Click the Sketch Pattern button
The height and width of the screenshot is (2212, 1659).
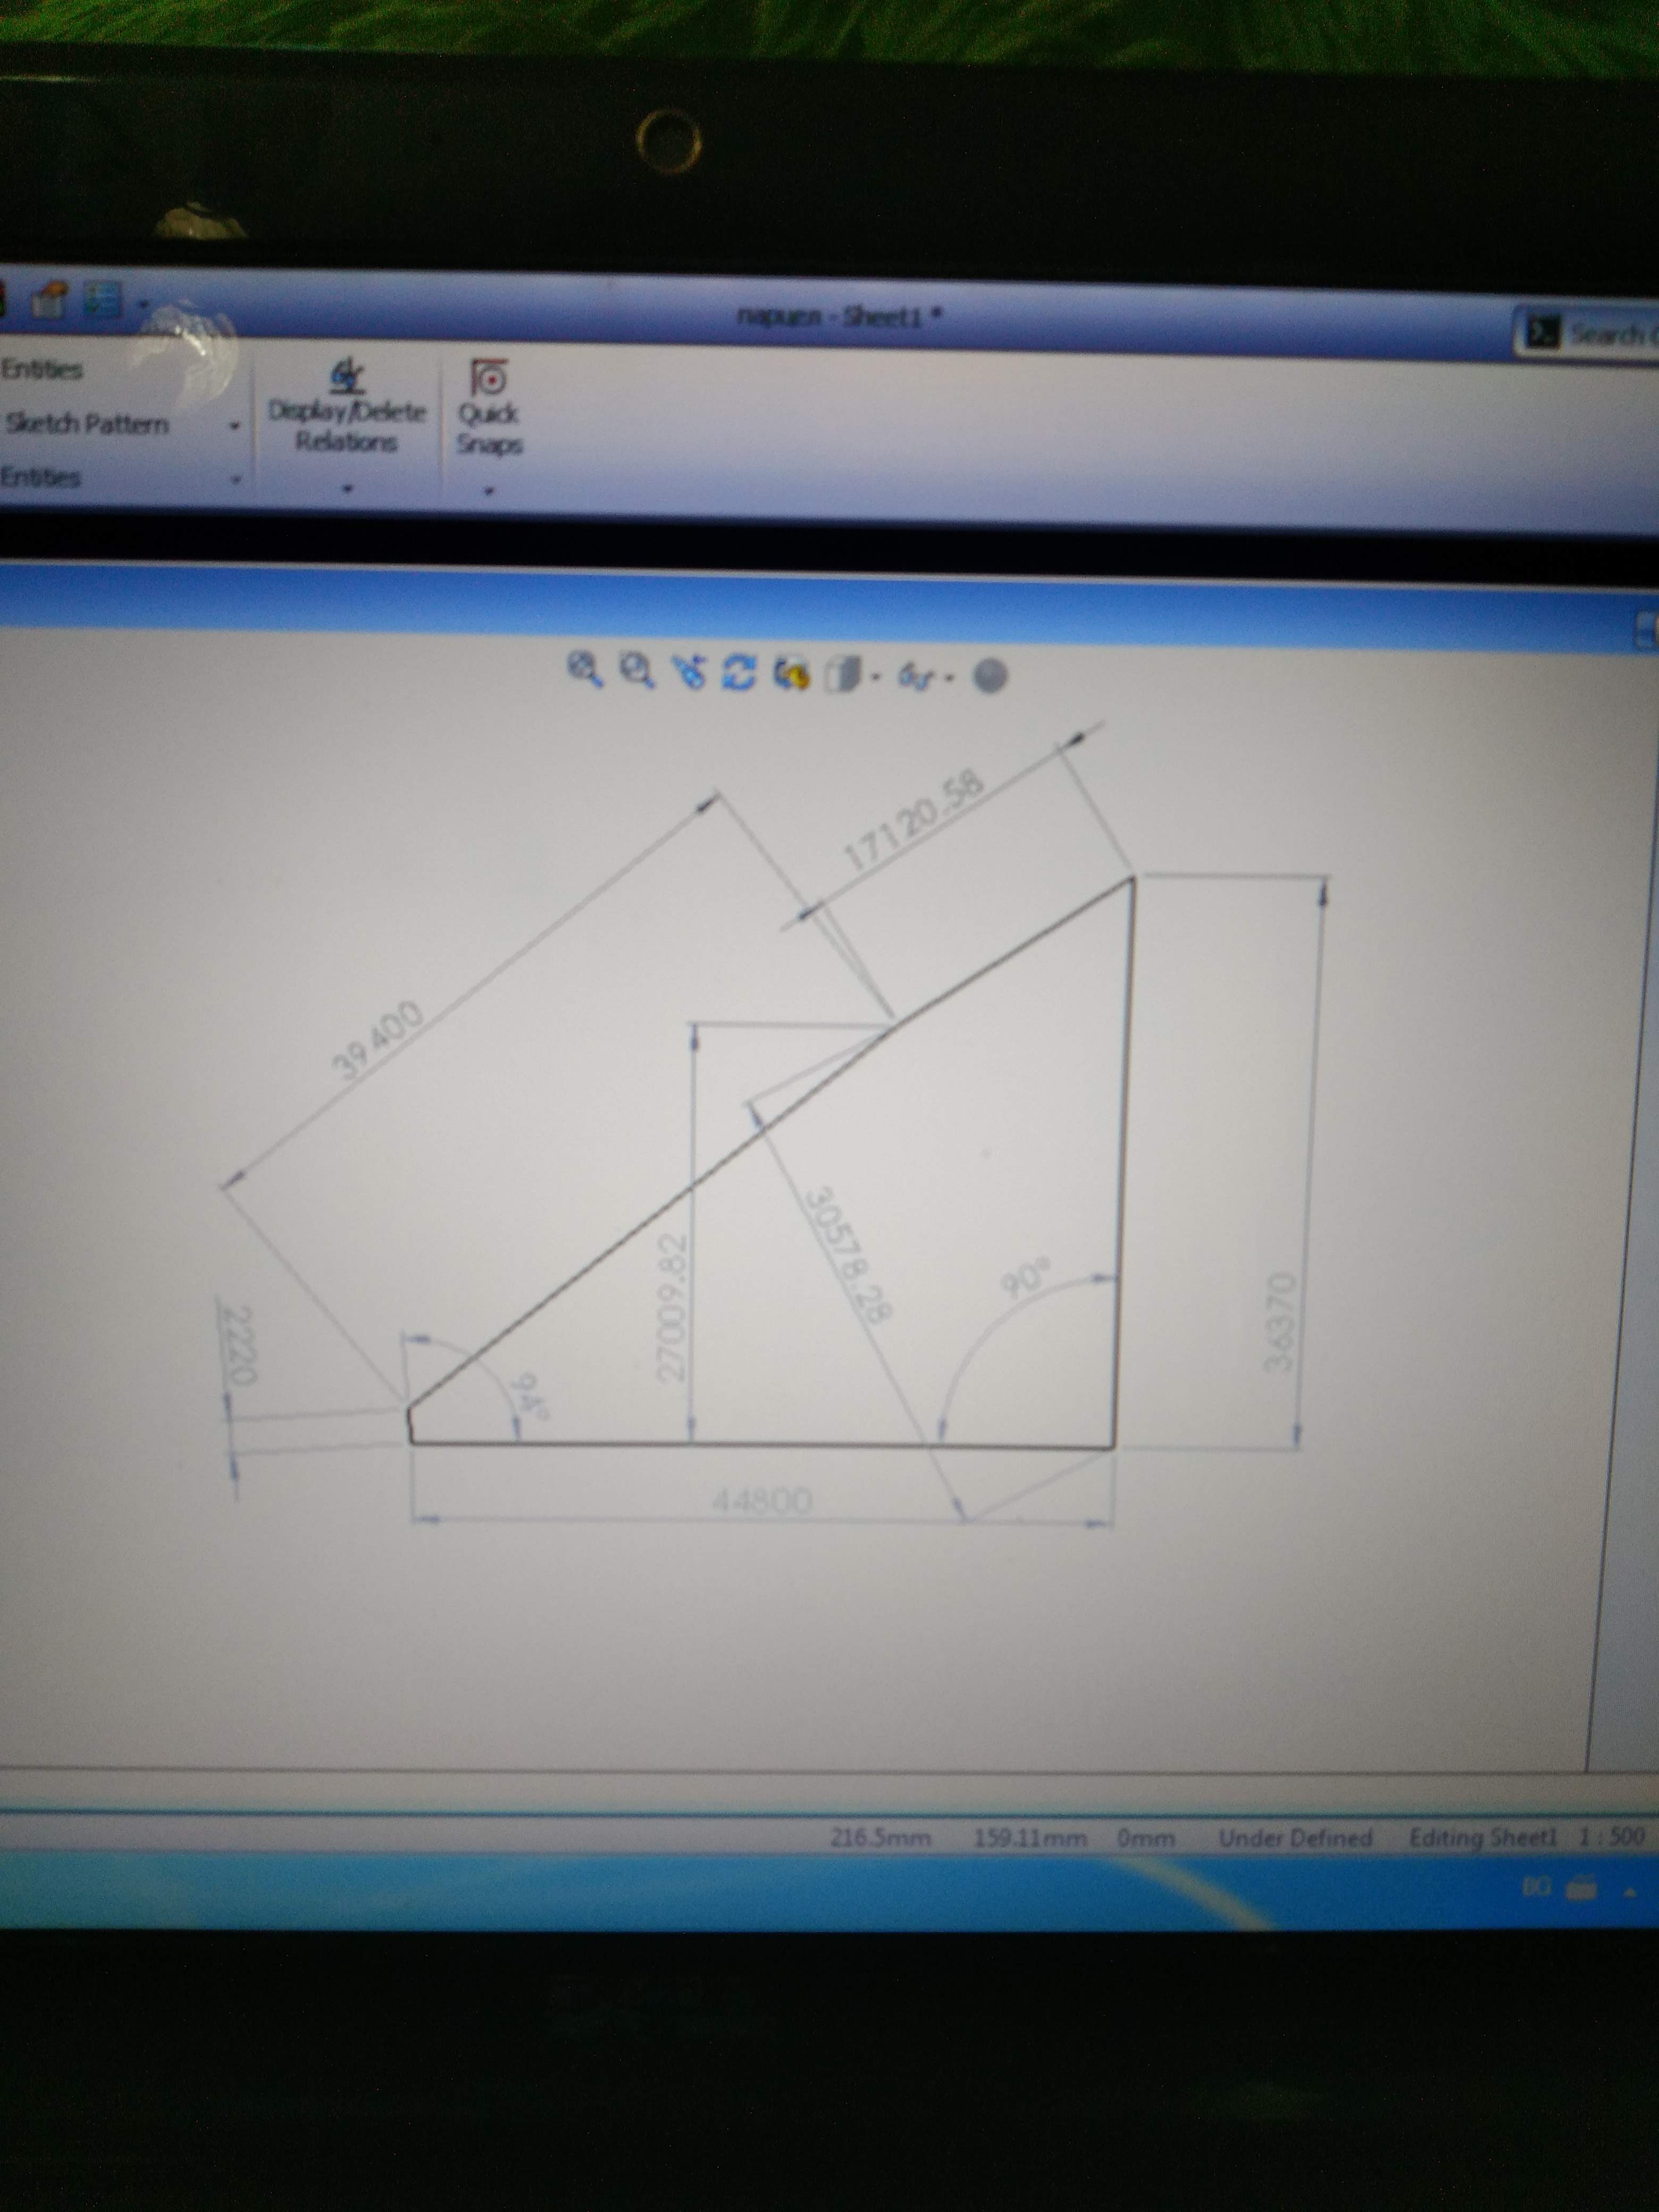[87, 424]
